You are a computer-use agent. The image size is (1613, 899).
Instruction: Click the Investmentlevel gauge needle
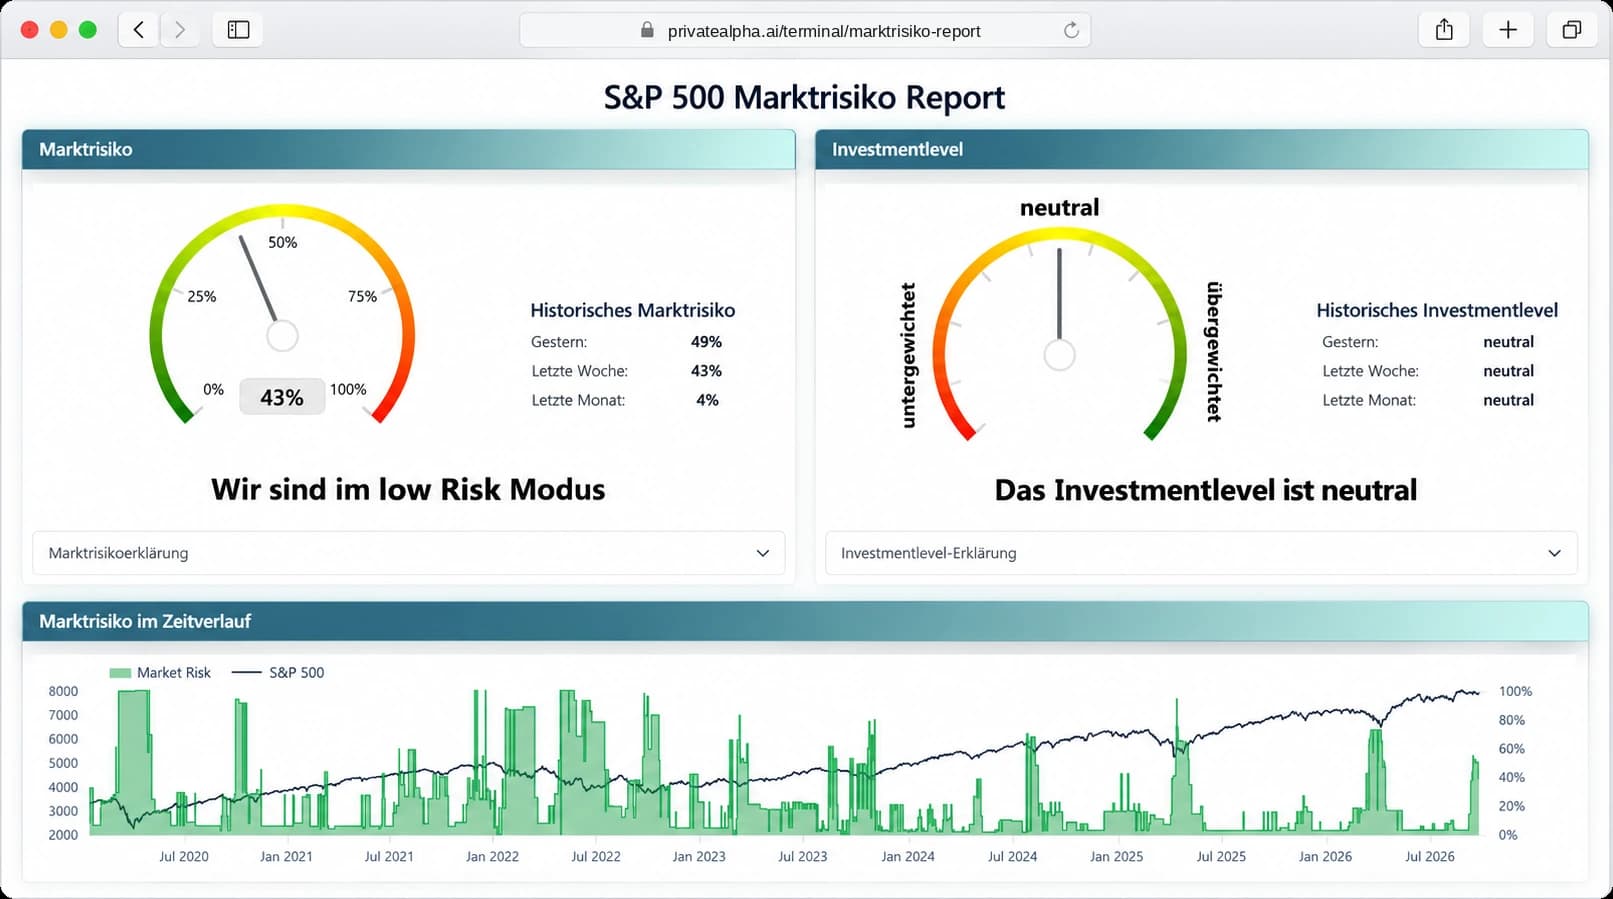click(x=1059, y=295)
